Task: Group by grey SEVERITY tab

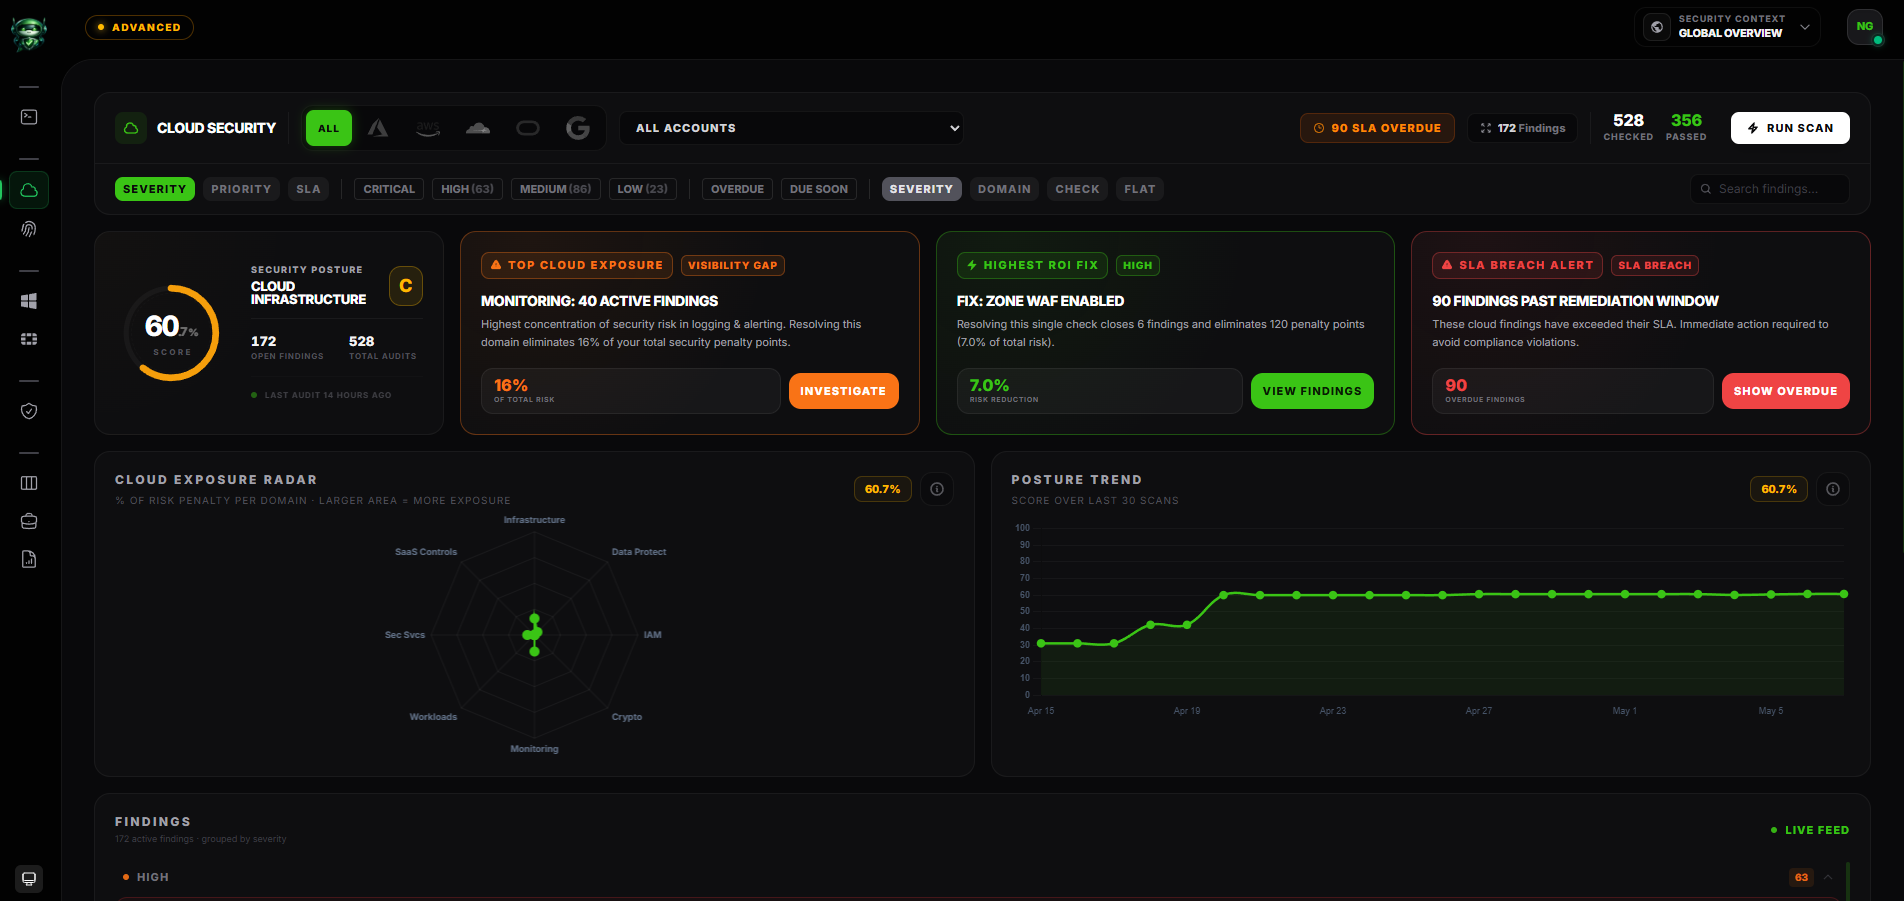Action: pyautogui.click(x=921, y=189)
